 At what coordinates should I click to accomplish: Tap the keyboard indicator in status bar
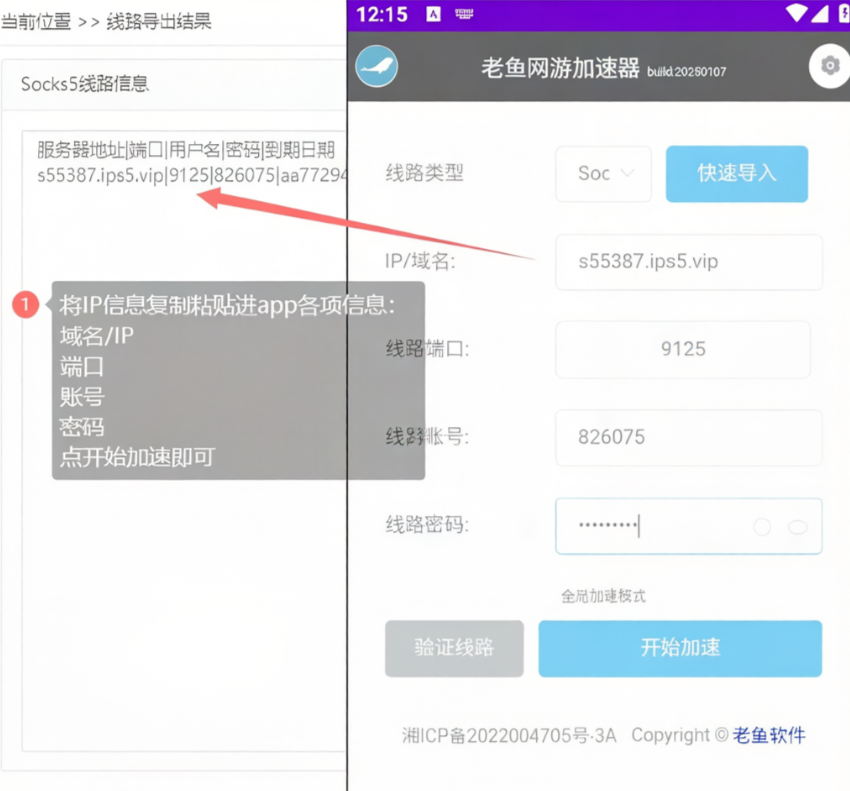[x=464, y=14]
